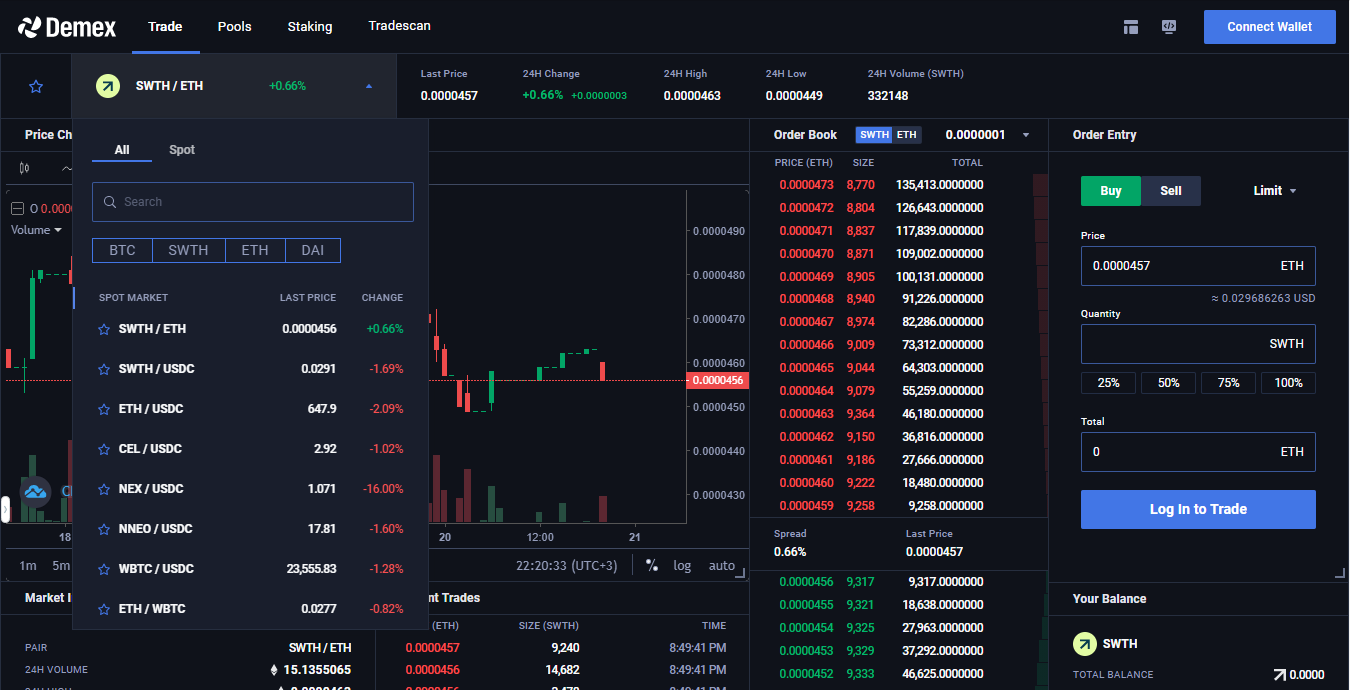Star the ETH / USDC market row
Viewport: 1350px width, 690px height.
(x=103, y=409)
